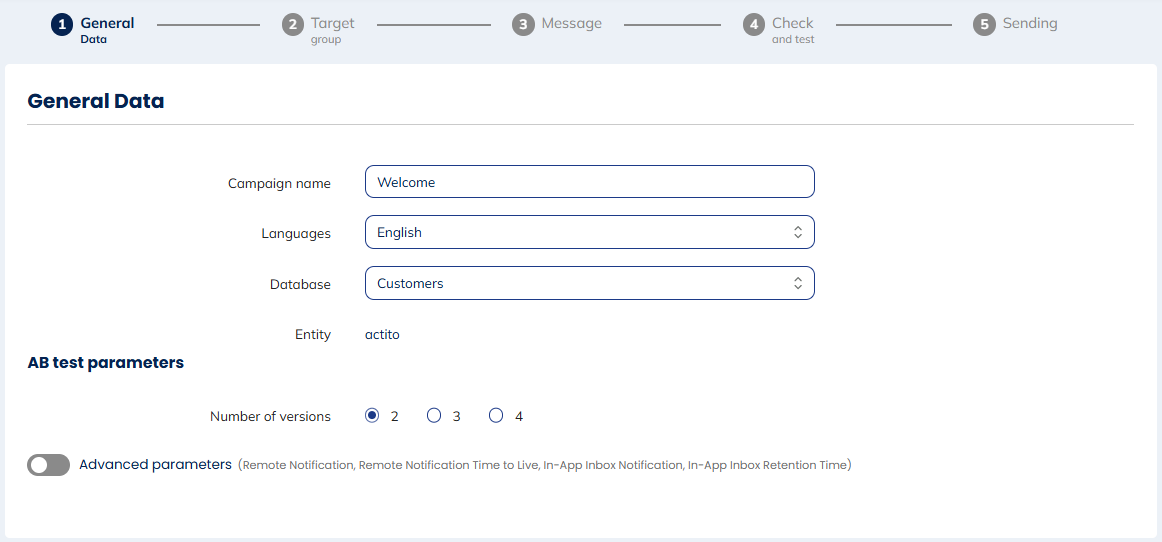Focus the Campaign name input field
Image resolution: width=1162 pixels, height=542 pixels.
click(589, 182)
